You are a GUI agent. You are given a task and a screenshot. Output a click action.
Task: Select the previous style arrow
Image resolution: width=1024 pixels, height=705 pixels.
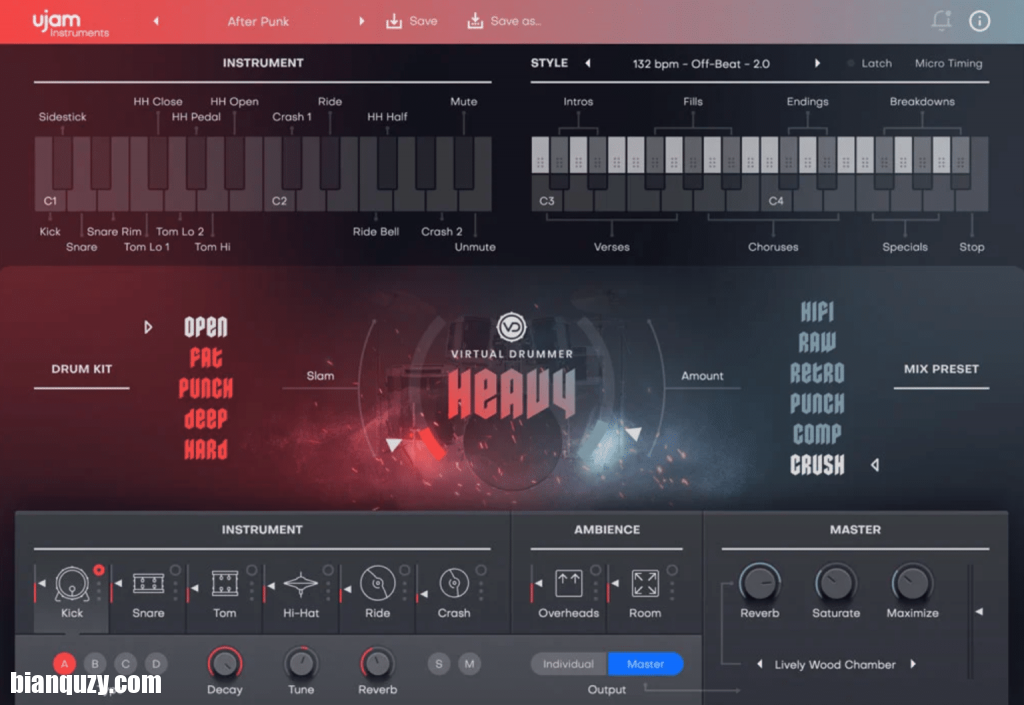[588, 63]
